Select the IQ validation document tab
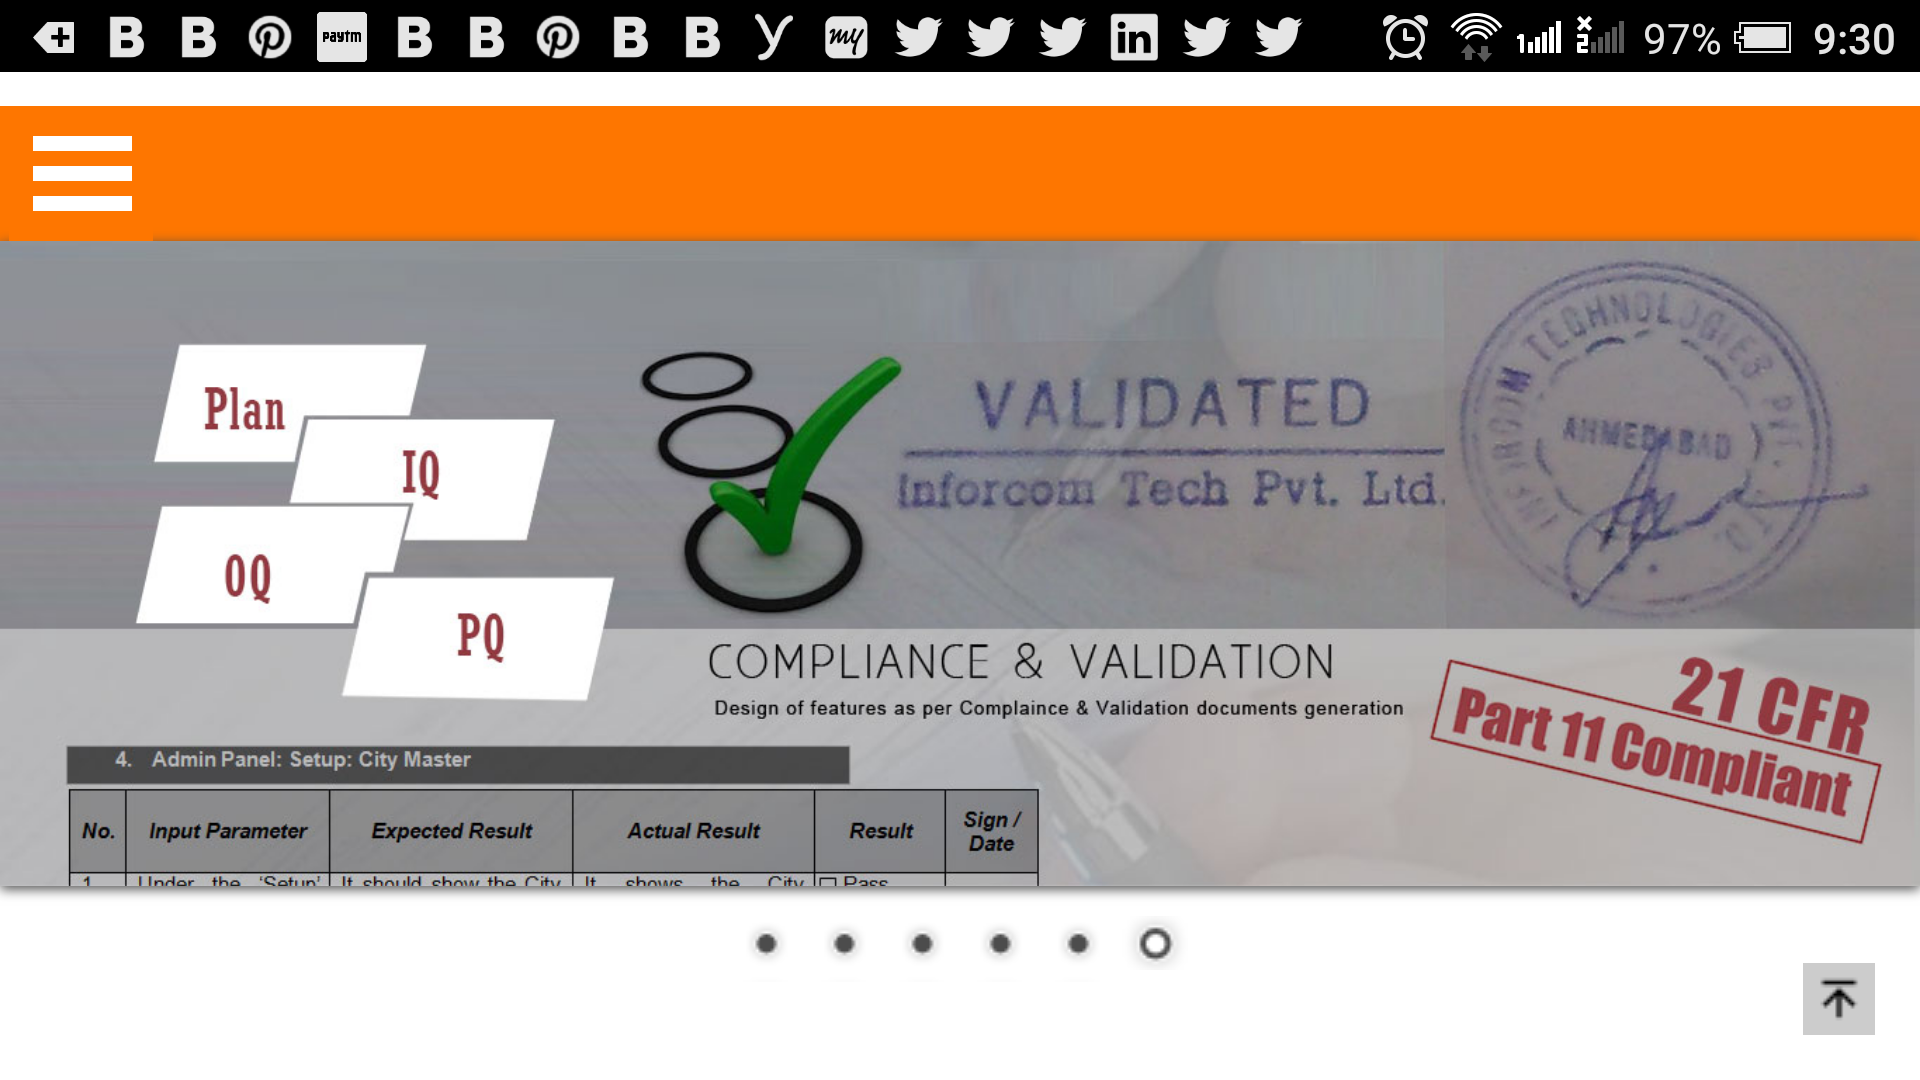 419,471
